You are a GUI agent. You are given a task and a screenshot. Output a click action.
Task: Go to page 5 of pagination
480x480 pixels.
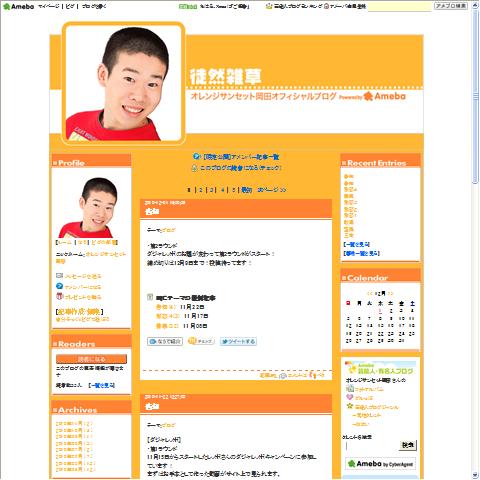234,190
